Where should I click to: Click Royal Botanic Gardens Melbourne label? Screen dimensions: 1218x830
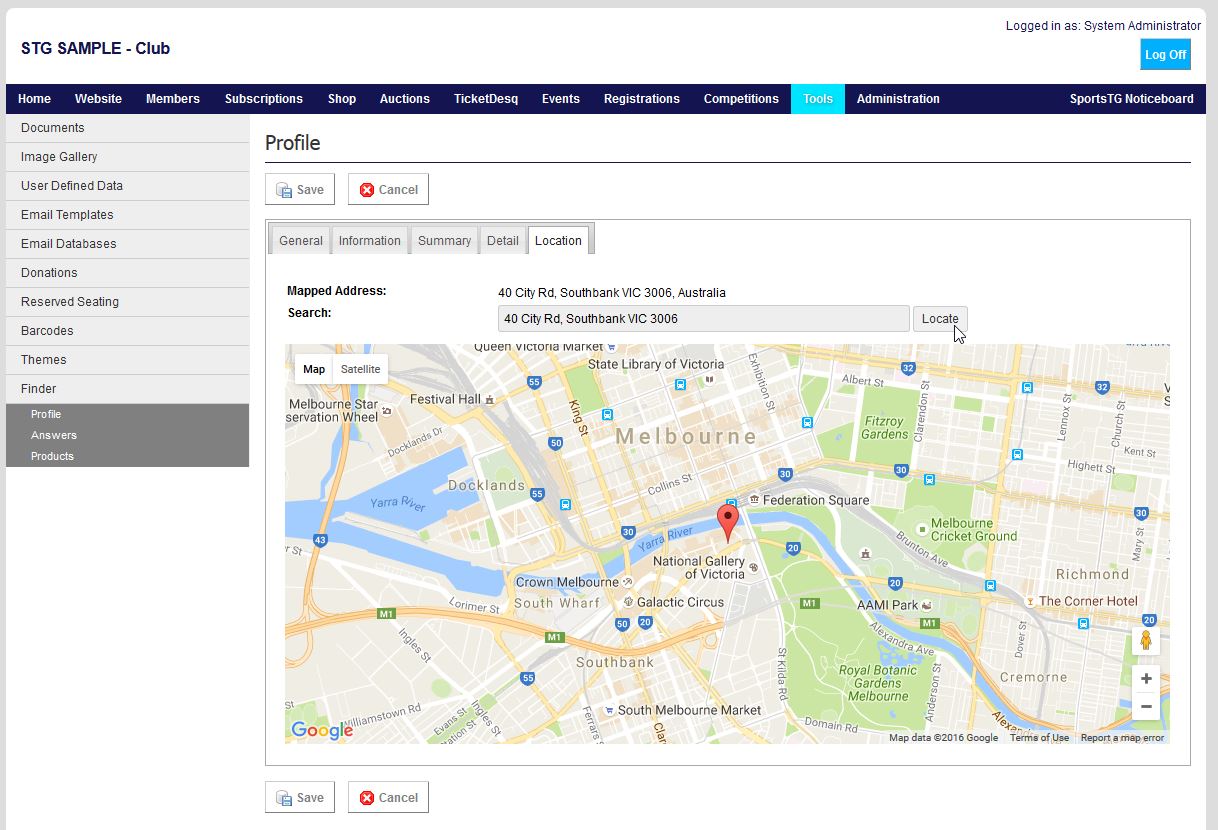pyautogui.click(x=878, y=683)
